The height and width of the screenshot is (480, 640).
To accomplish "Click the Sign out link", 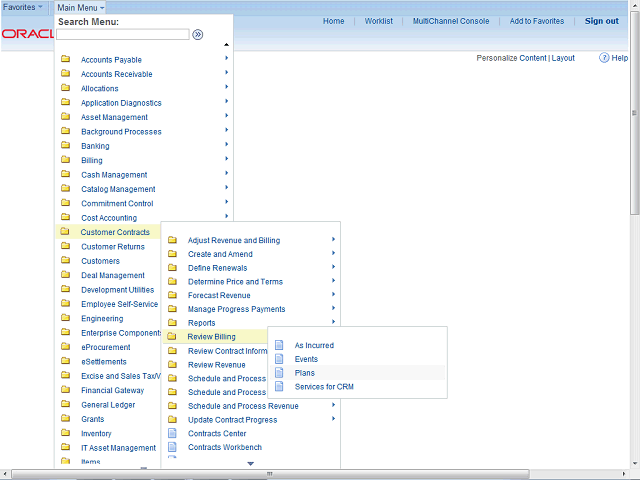I will click(602, 21).
